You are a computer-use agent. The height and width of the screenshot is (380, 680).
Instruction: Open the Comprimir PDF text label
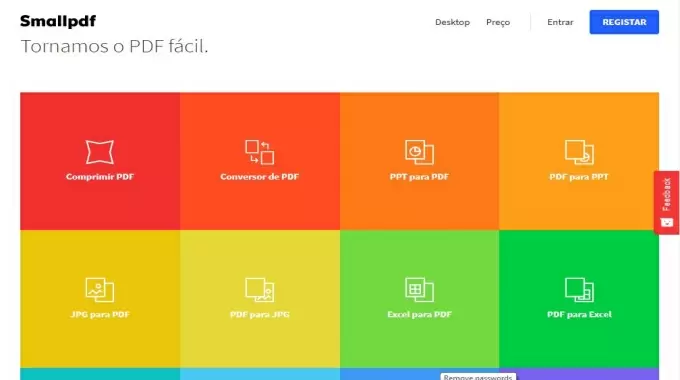click(100, 177)
